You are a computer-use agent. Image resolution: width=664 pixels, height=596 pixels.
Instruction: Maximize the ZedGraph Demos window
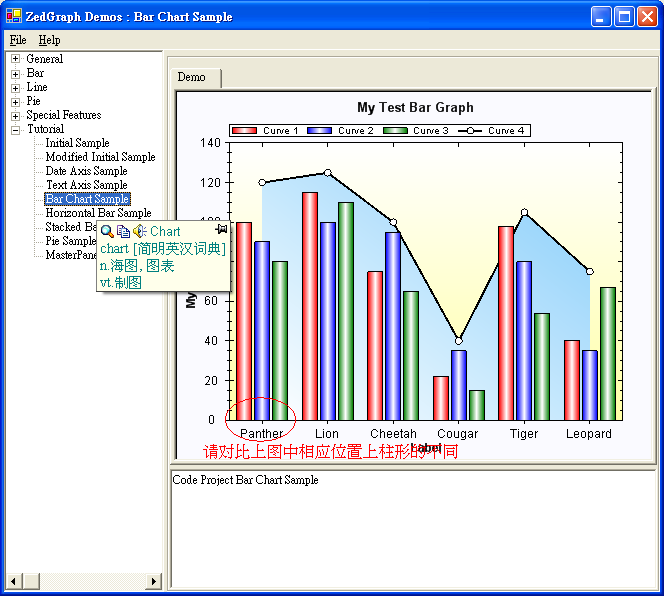coord(624,17)
